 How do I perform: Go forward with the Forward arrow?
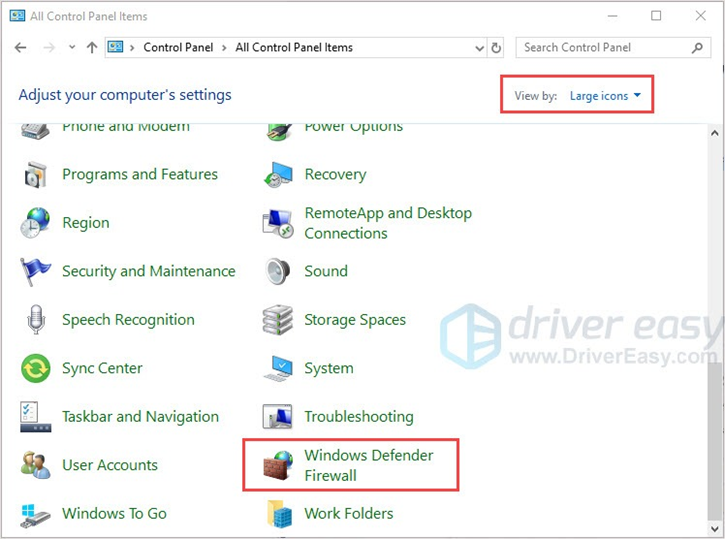click(x=49, y=48)
